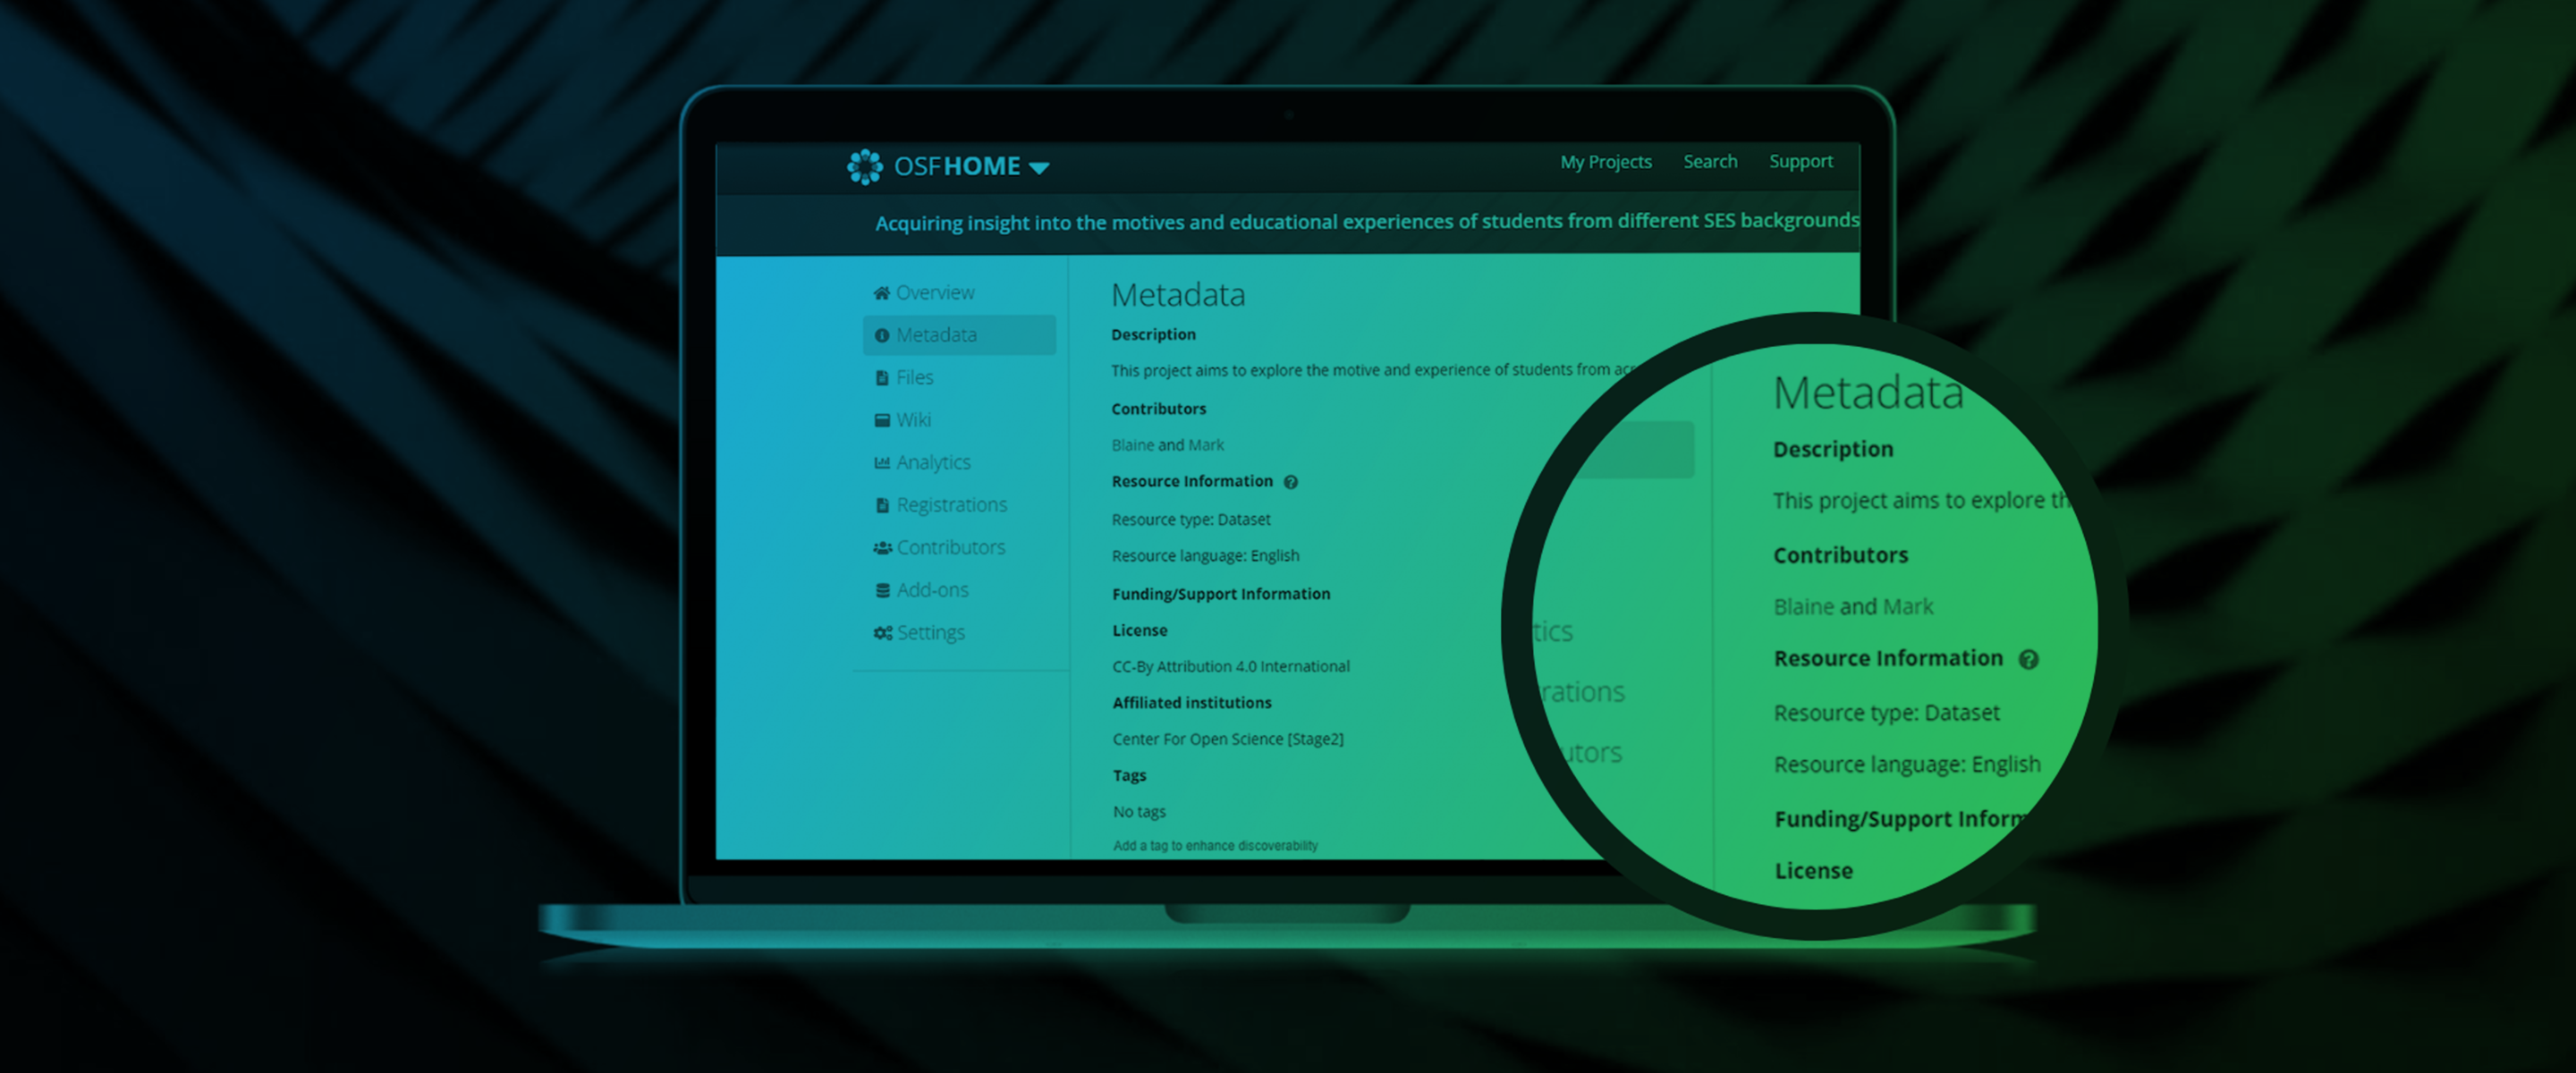Click the 'Tags' heading
2576x1073 pixels.
1130,776
